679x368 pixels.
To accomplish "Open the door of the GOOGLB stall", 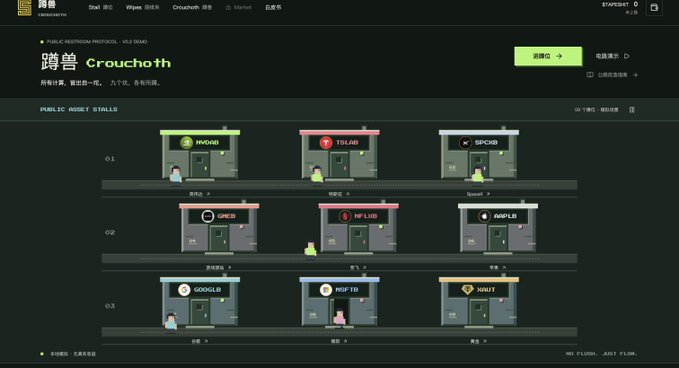I will (200, 313).
